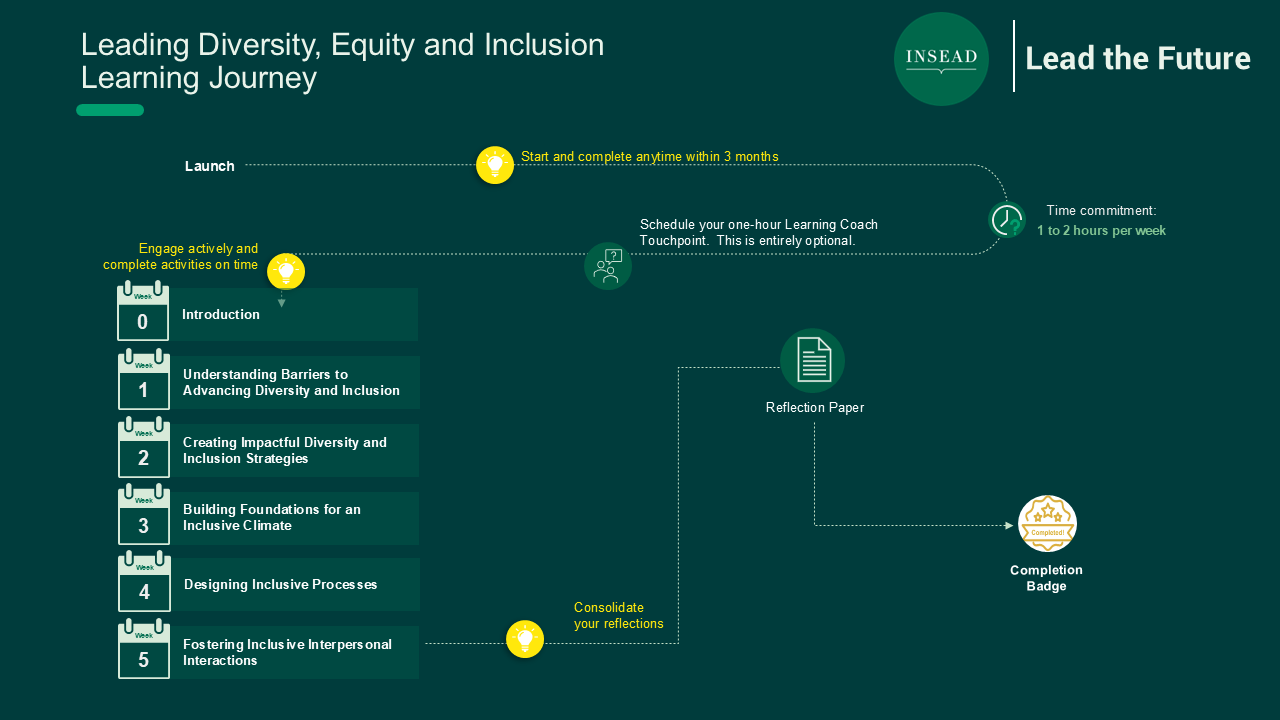Open Creating Impactful Diversity and Inclusion Strategies
This screenshot has width=1280, height=720.
[x=295, y=450]
